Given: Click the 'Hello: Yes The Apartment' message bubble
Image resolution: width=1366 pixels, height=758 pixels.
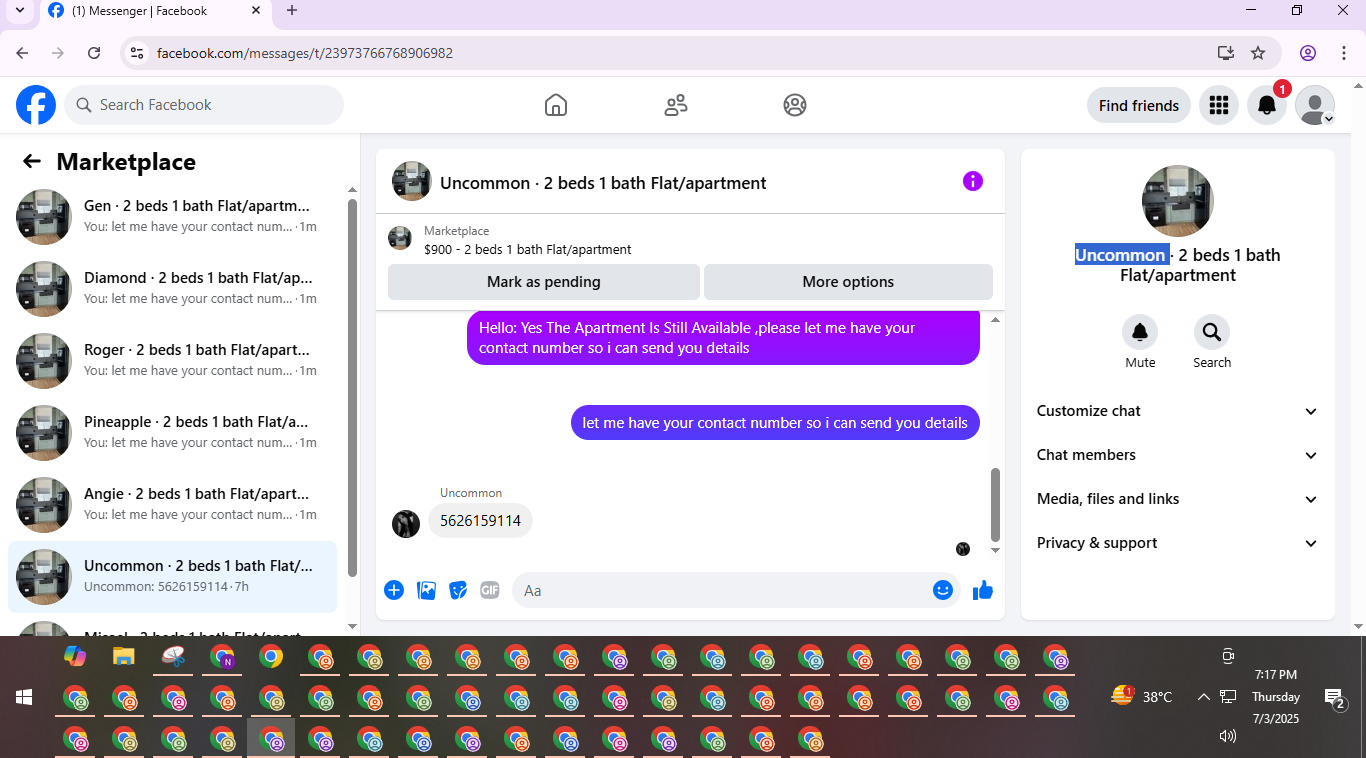Looking at the screenshot, I should pos(723,338).
